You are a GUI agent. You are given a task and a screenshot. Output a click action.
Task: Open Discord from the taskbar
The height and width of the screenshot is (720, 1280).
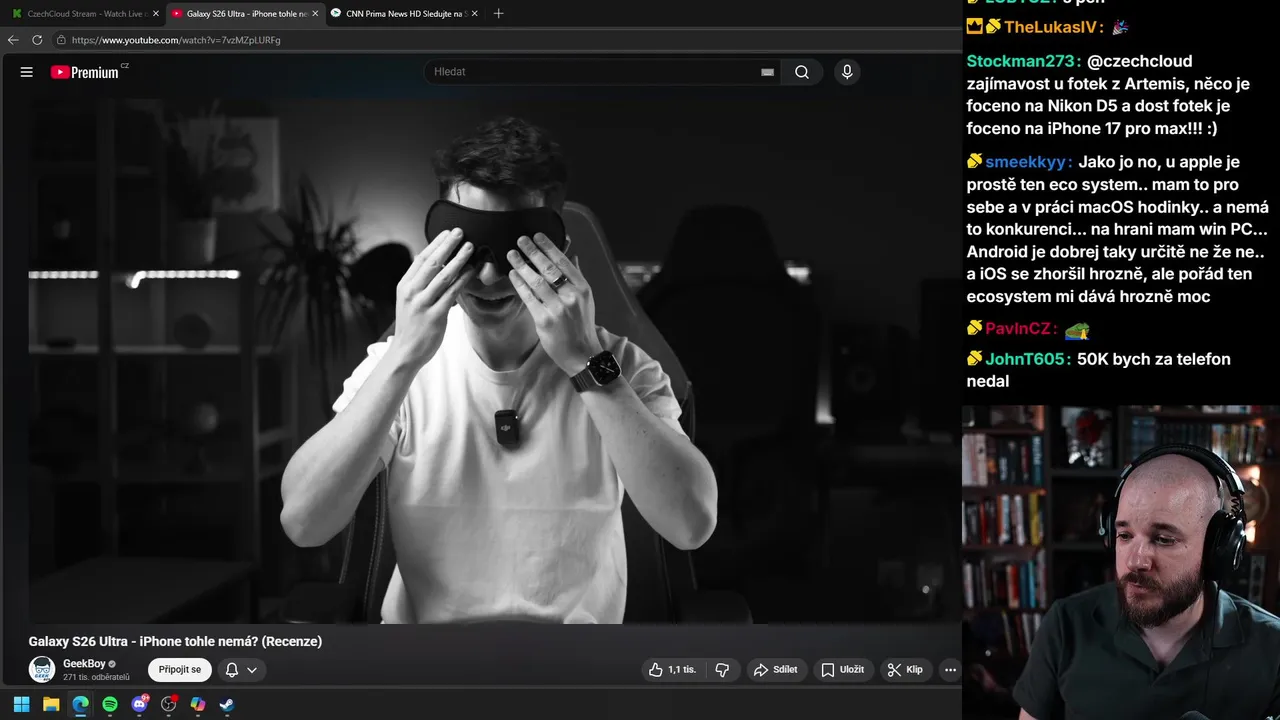(140, 704)
